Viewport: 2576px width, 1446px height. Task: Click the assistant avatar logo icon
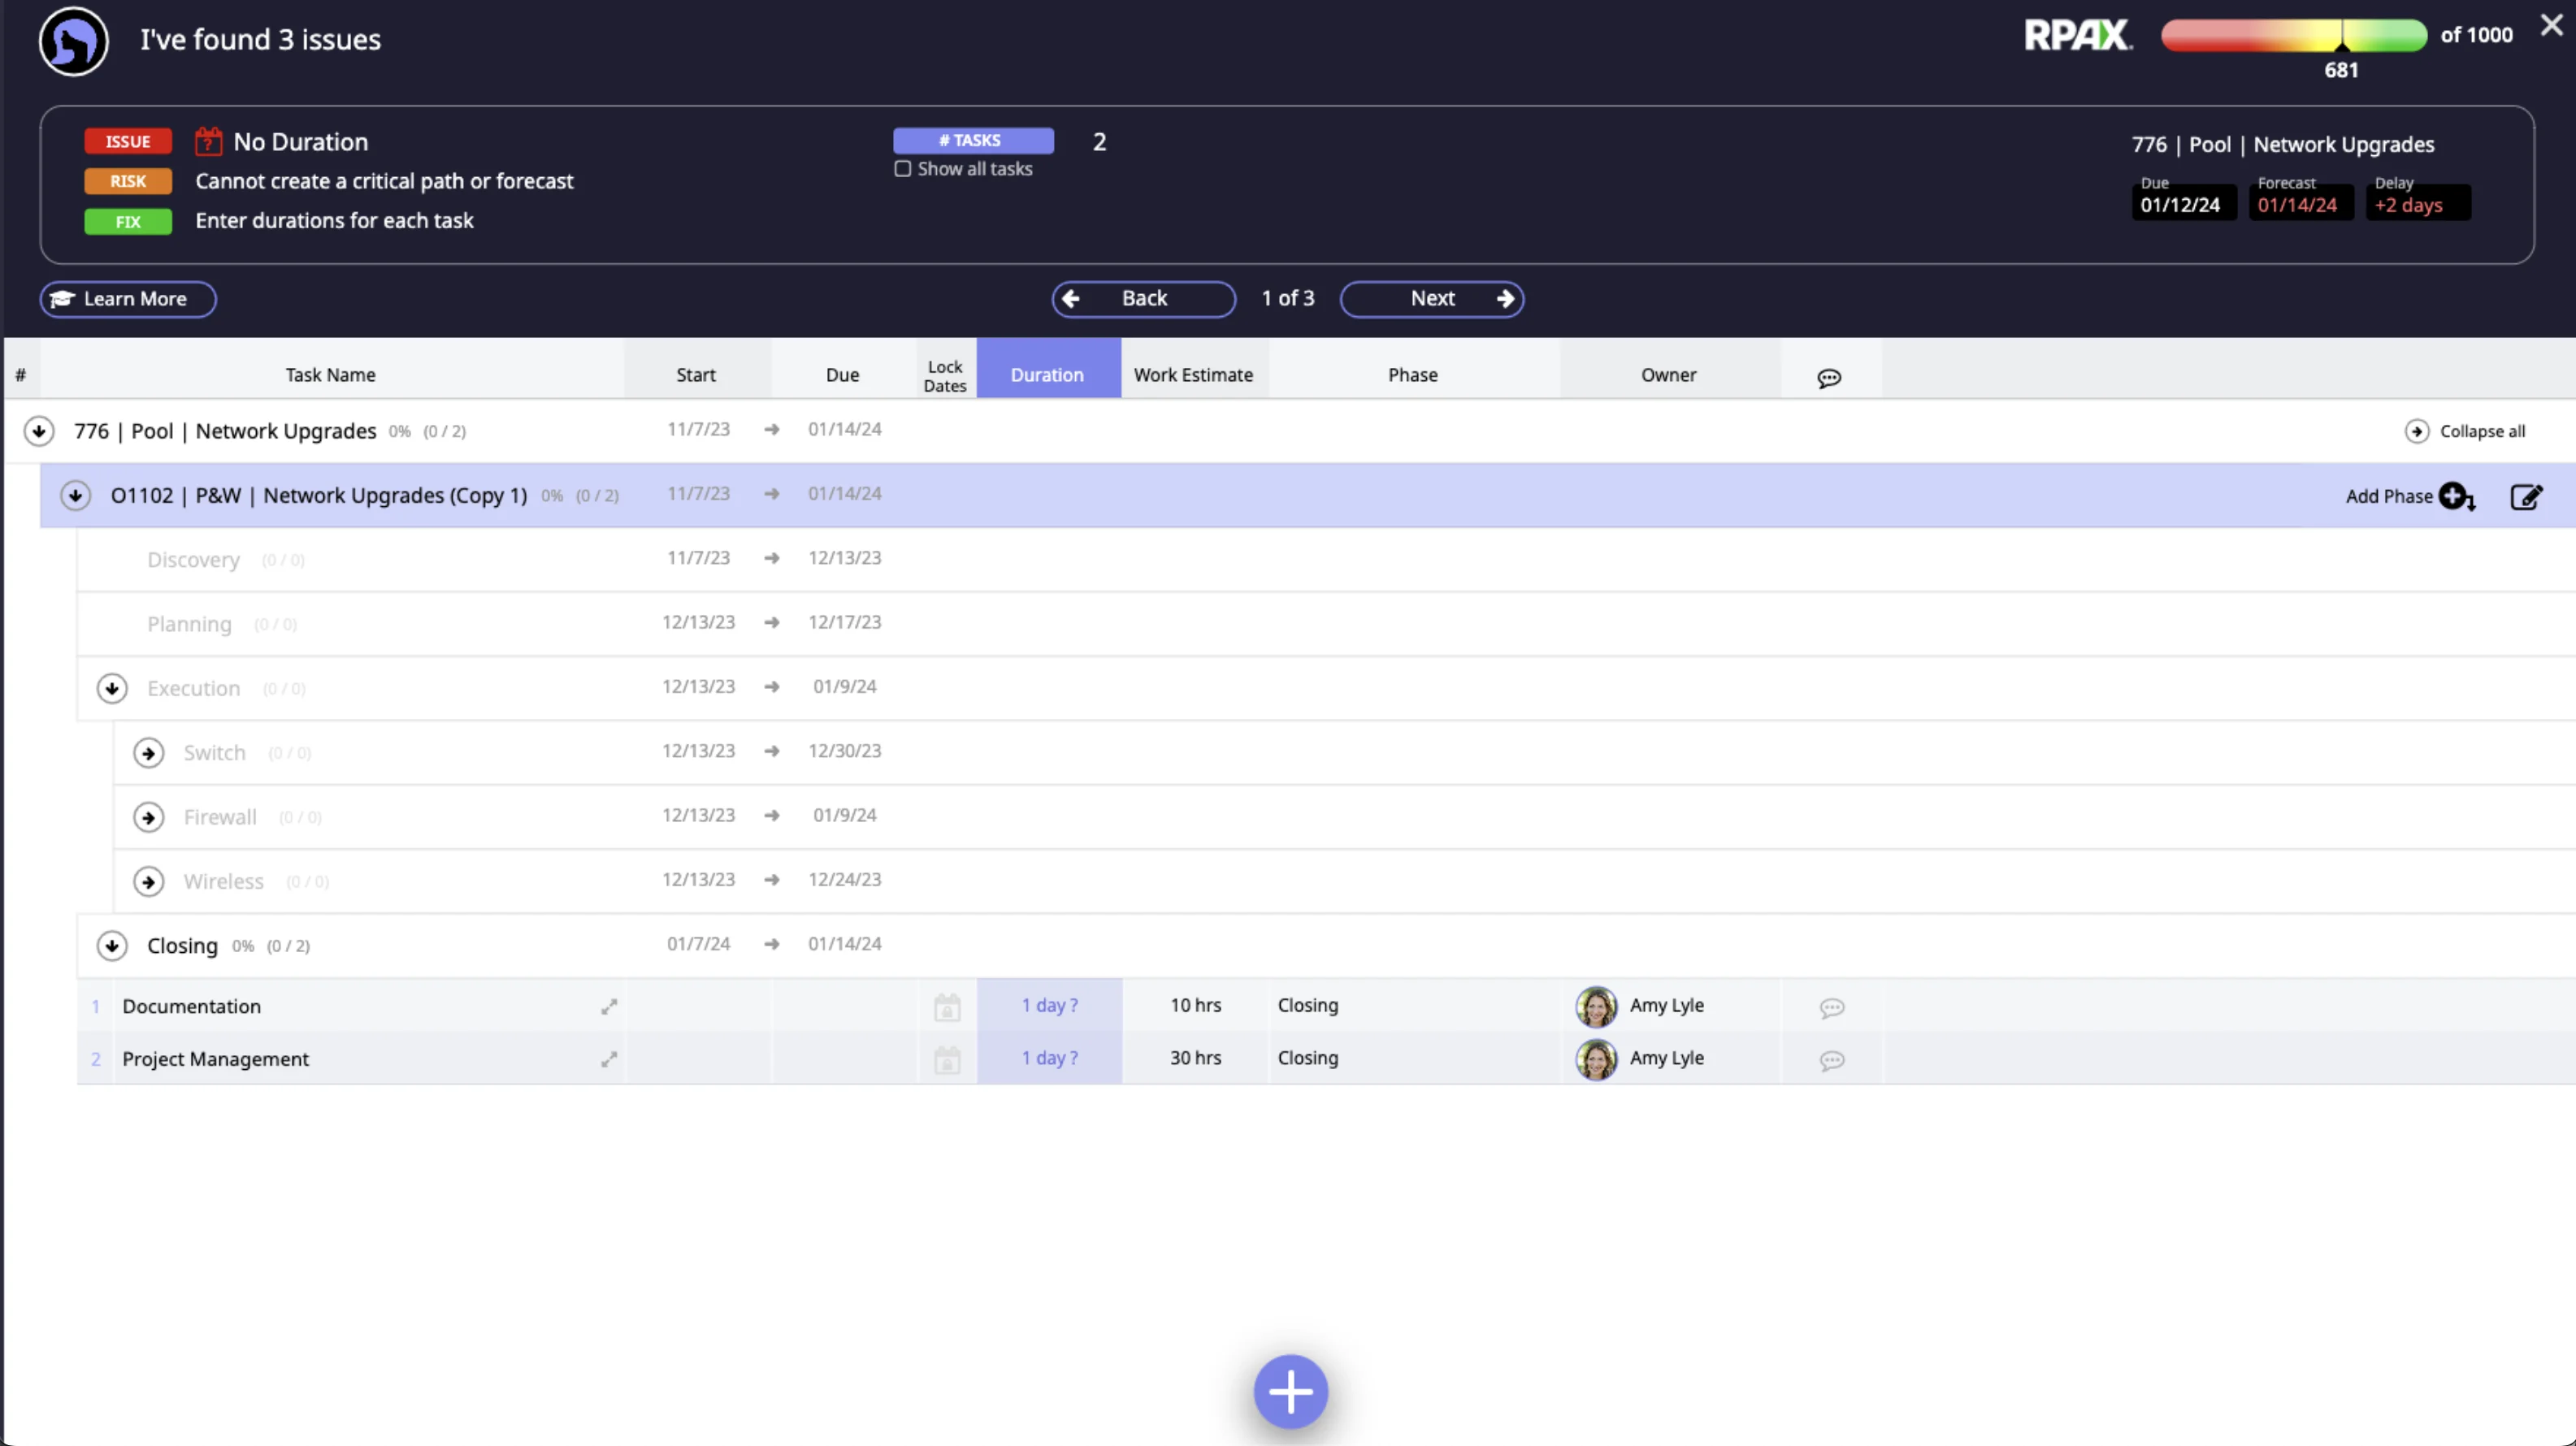(x=73, y=41)
